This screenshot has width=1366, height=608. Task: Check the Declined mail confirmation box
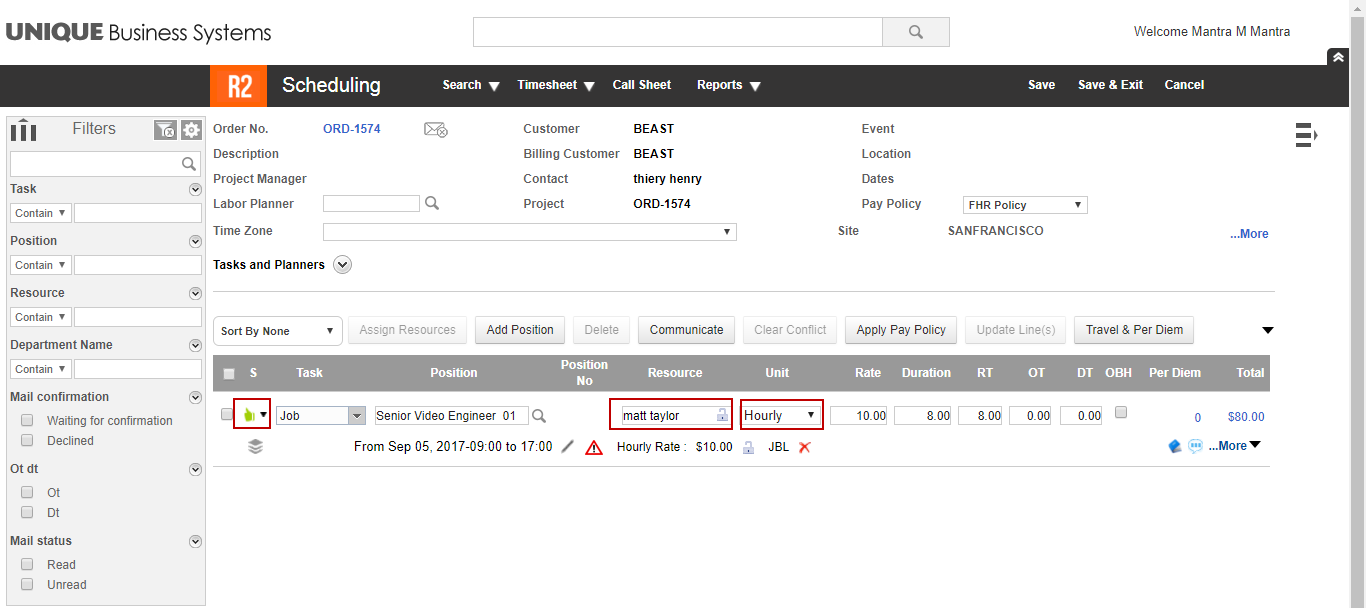pyautogui.click(x=28, y=441)
